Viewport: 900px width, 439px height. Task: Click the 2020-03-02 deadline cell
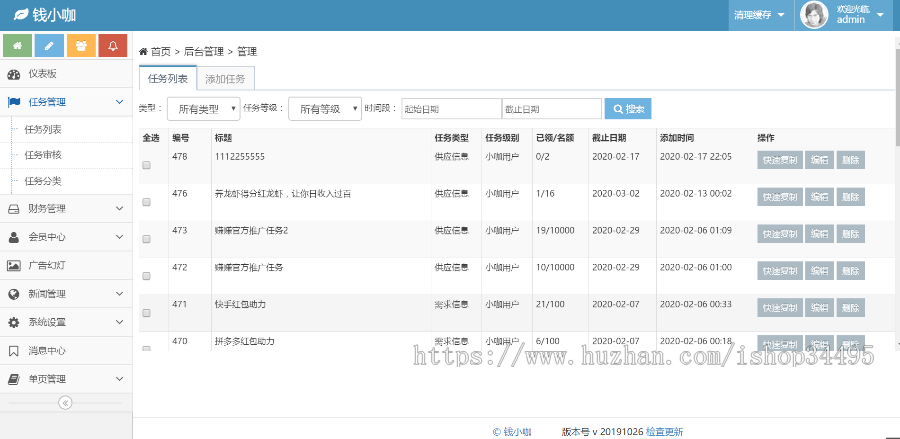pos(616,194)
